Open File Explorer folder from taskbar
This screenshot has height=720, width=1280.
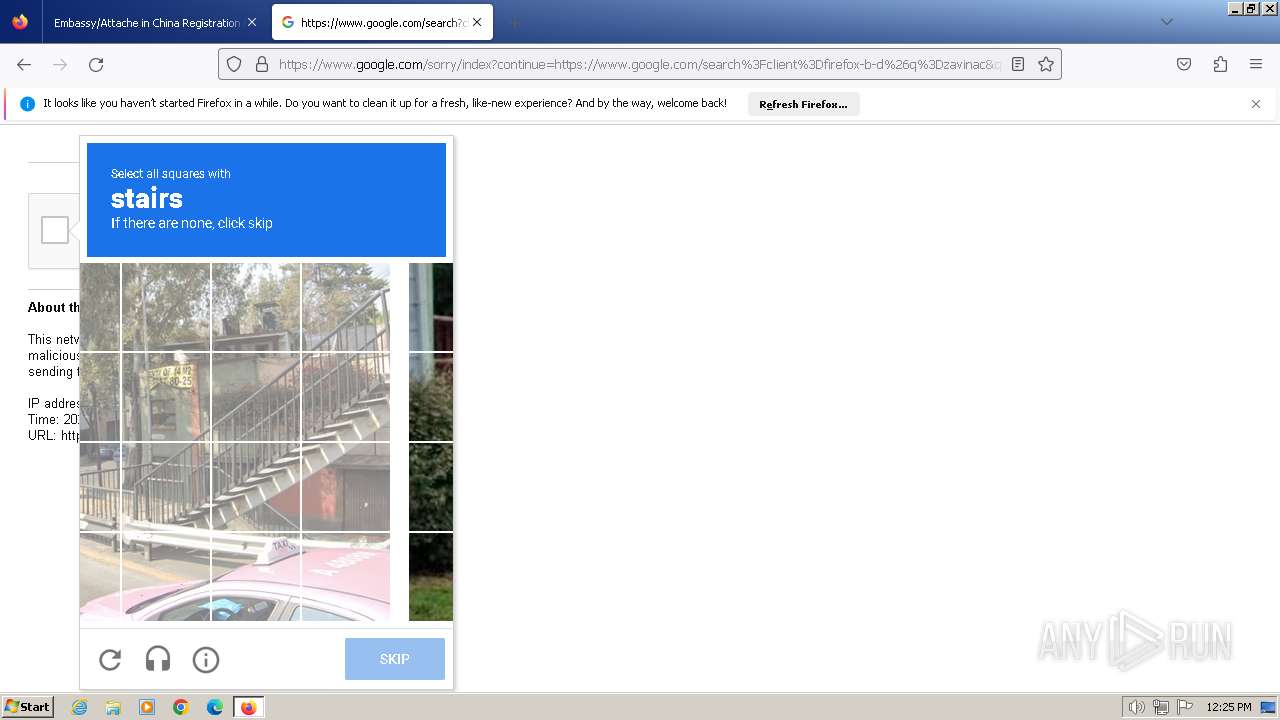[113, 707]
